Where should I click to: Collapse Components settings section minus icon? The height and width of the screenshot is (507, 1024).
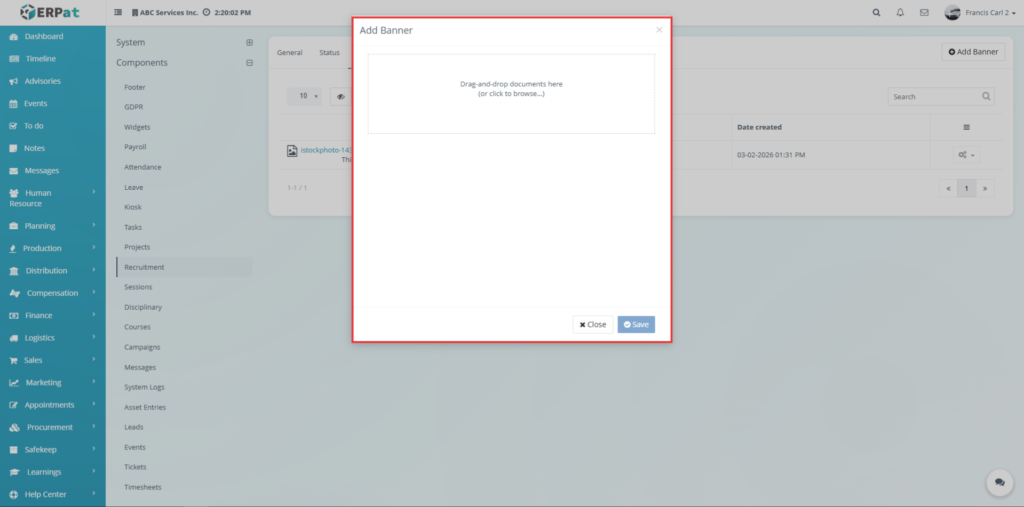pos(249,63)
